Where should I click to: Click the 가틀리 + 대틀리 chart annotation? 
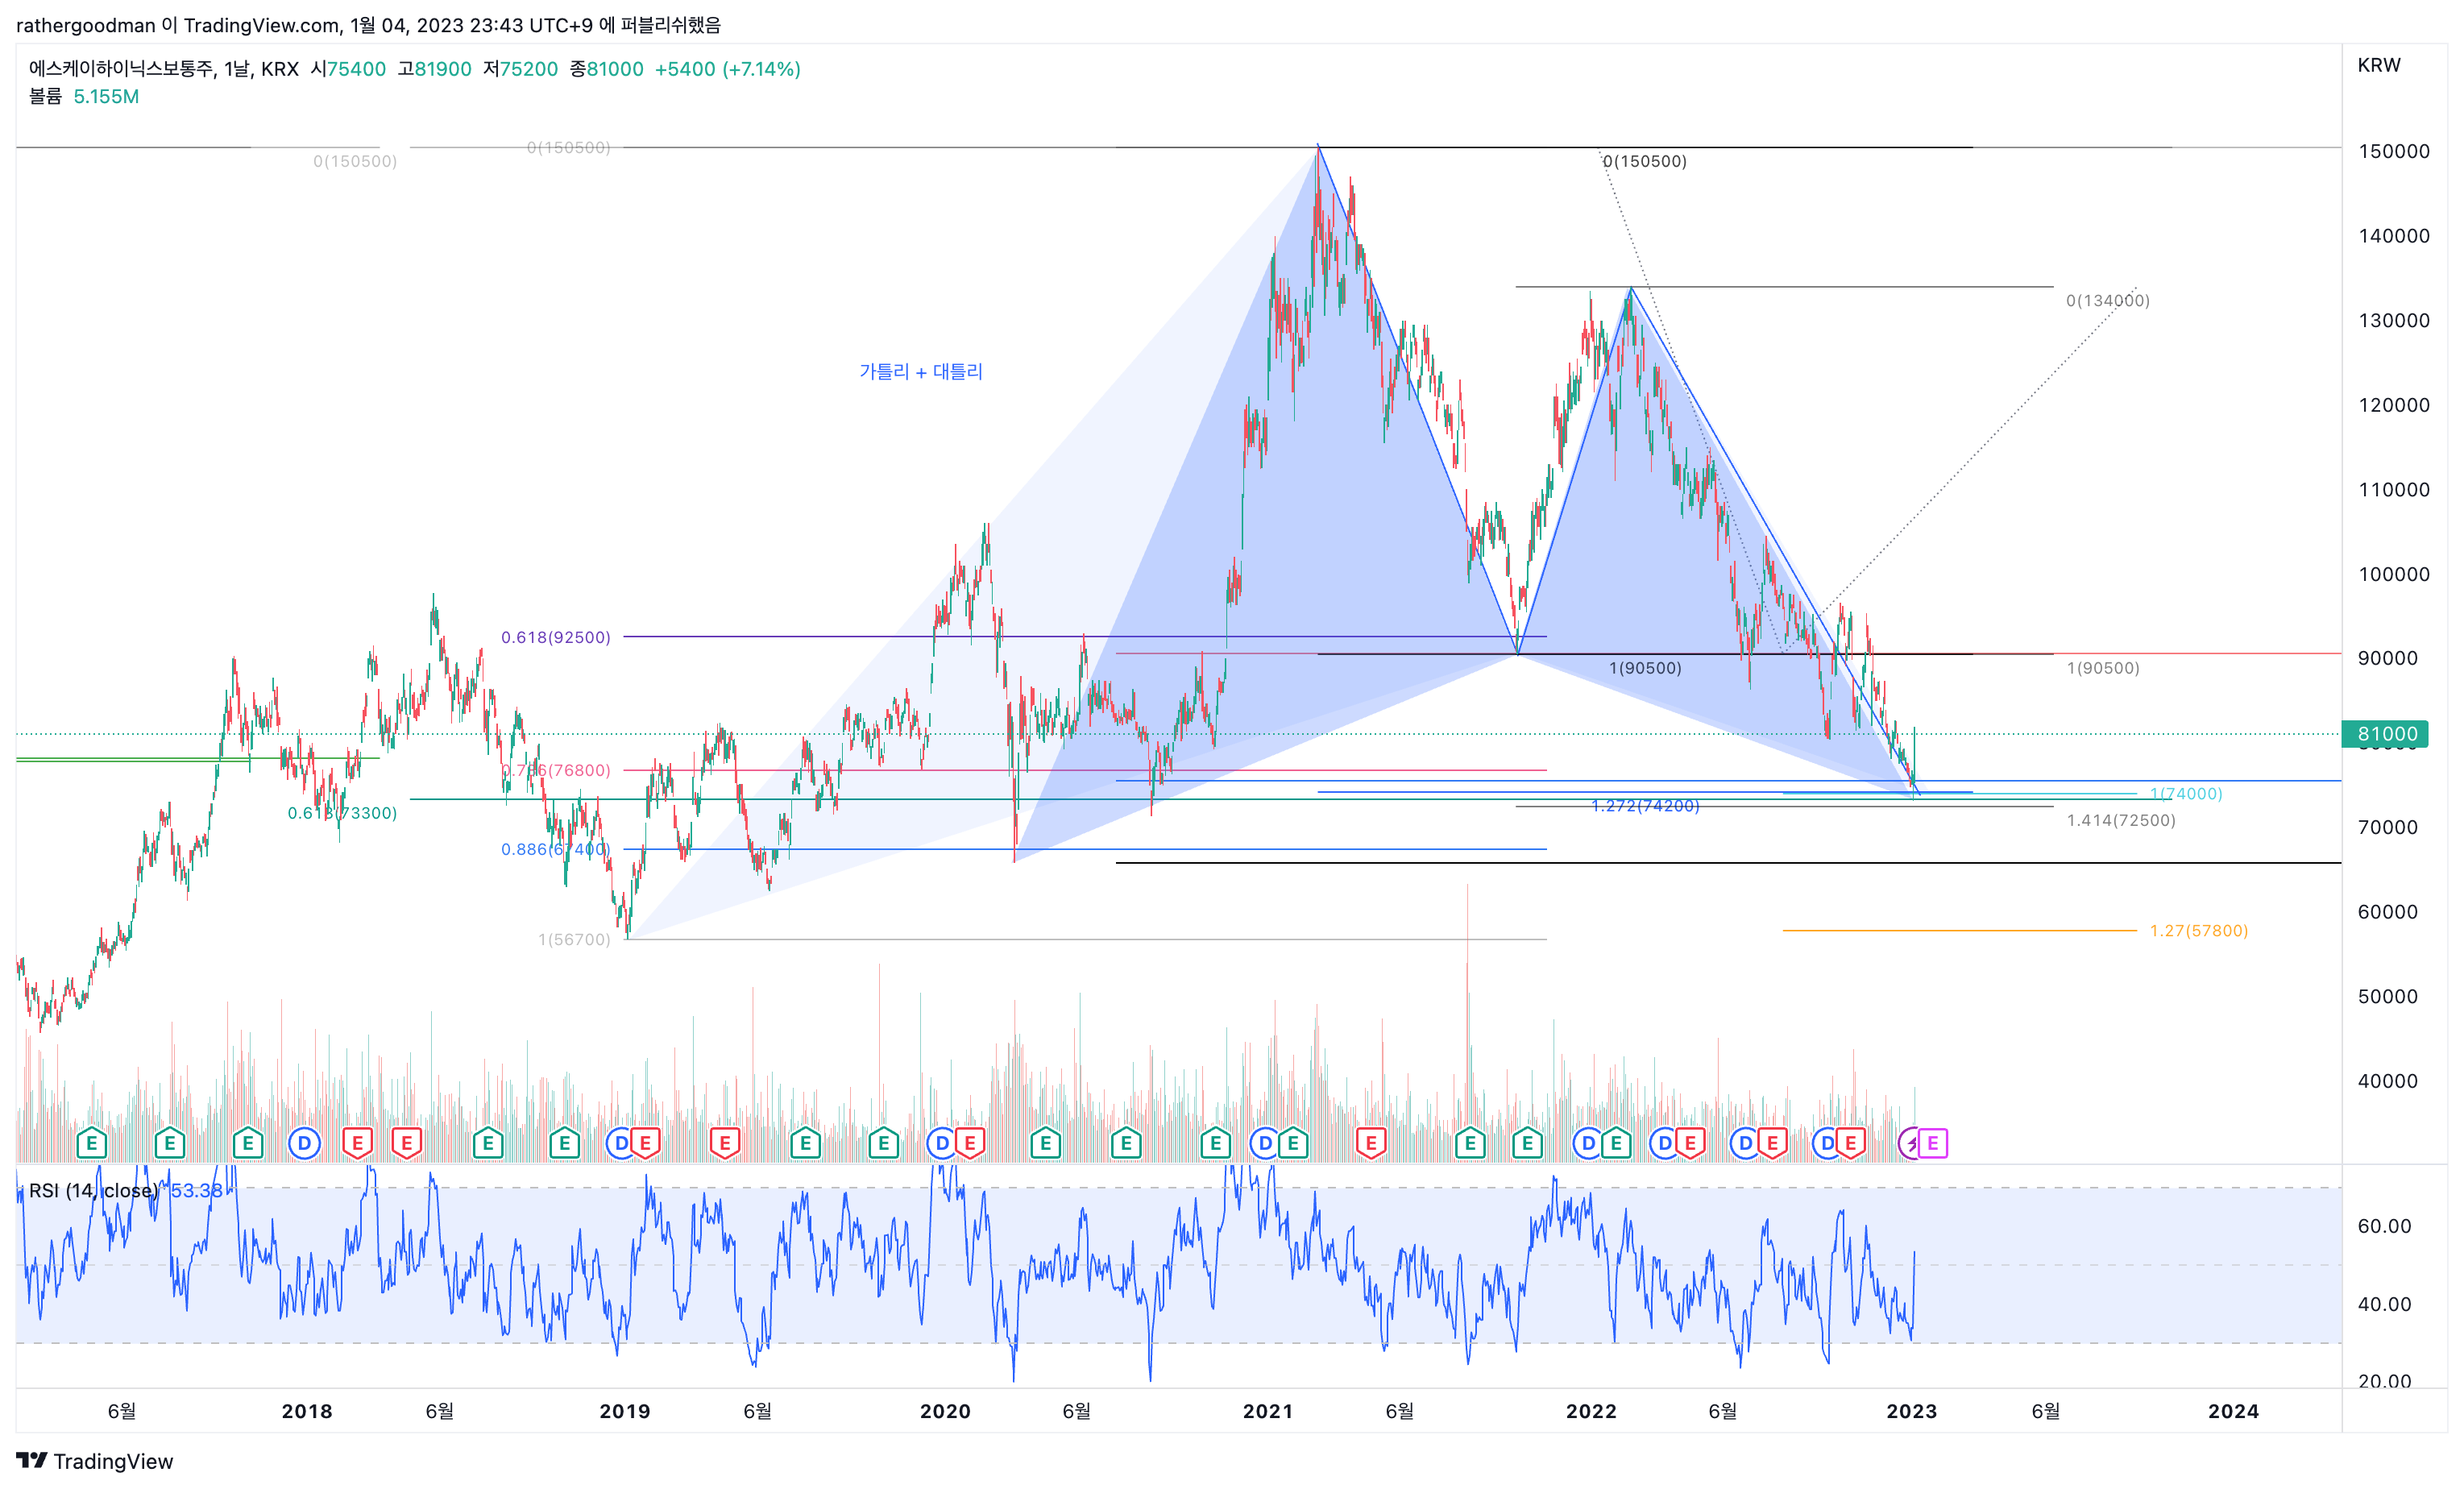click(921, 372)
